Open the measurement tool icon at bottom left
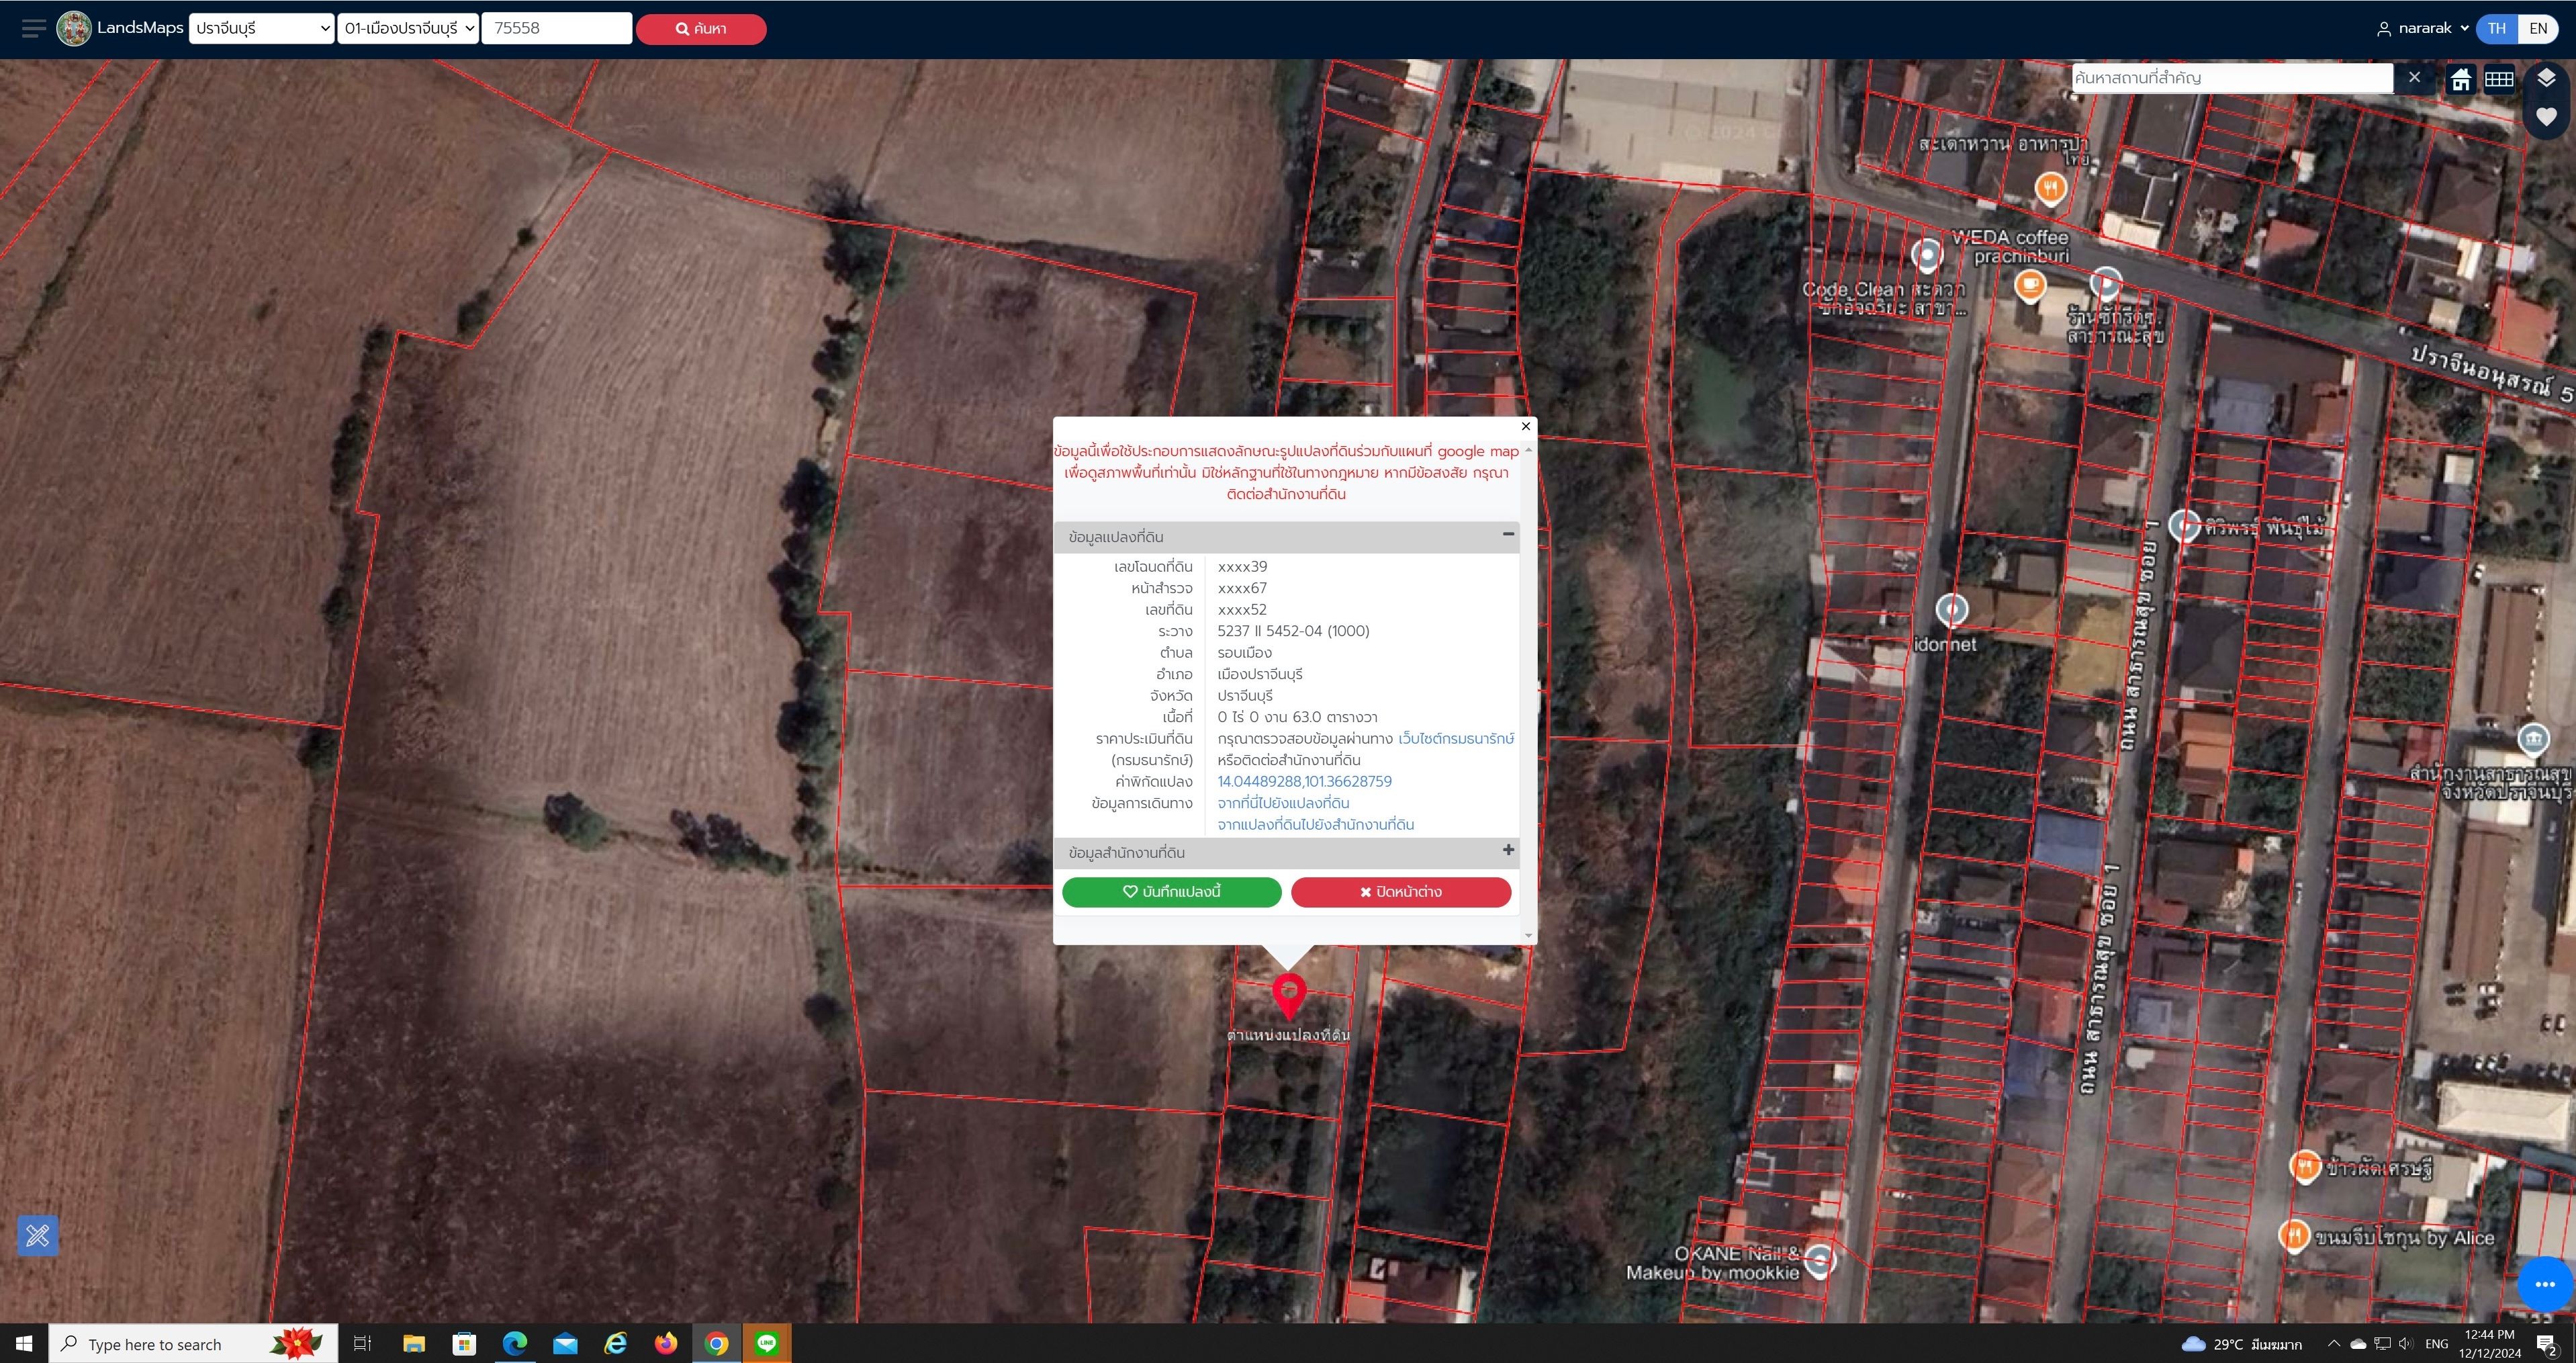 point(38,1235)
